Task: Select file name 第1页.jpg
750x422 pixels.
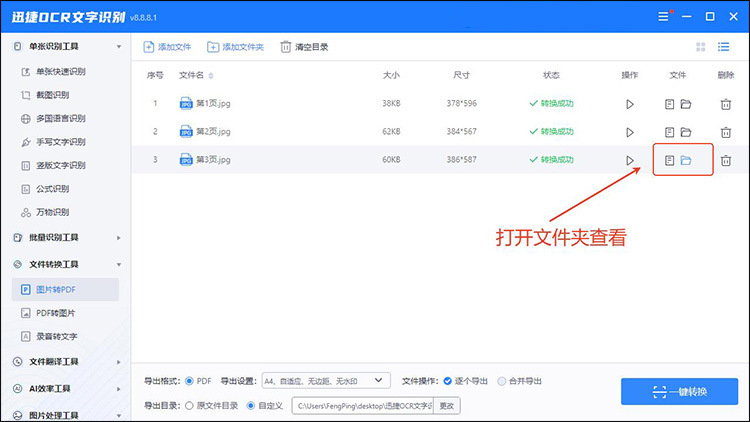Action: (213, 103)
